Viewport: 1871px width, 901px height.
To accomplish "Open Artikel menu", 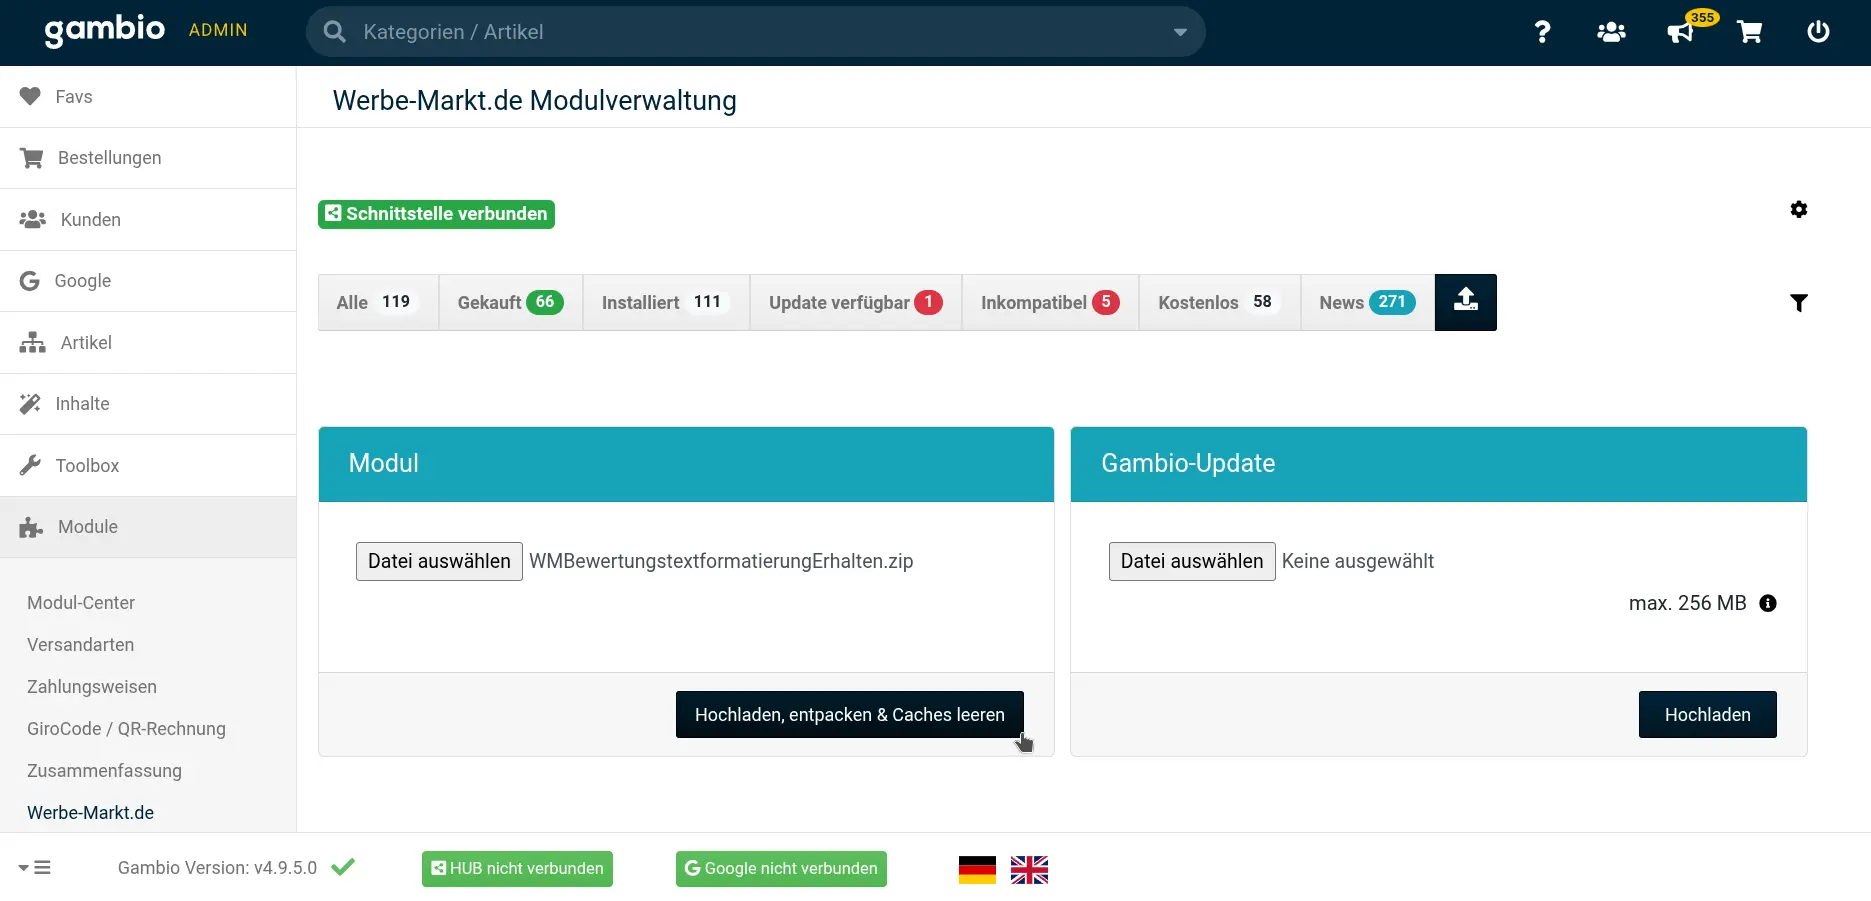I will (148, 343).
